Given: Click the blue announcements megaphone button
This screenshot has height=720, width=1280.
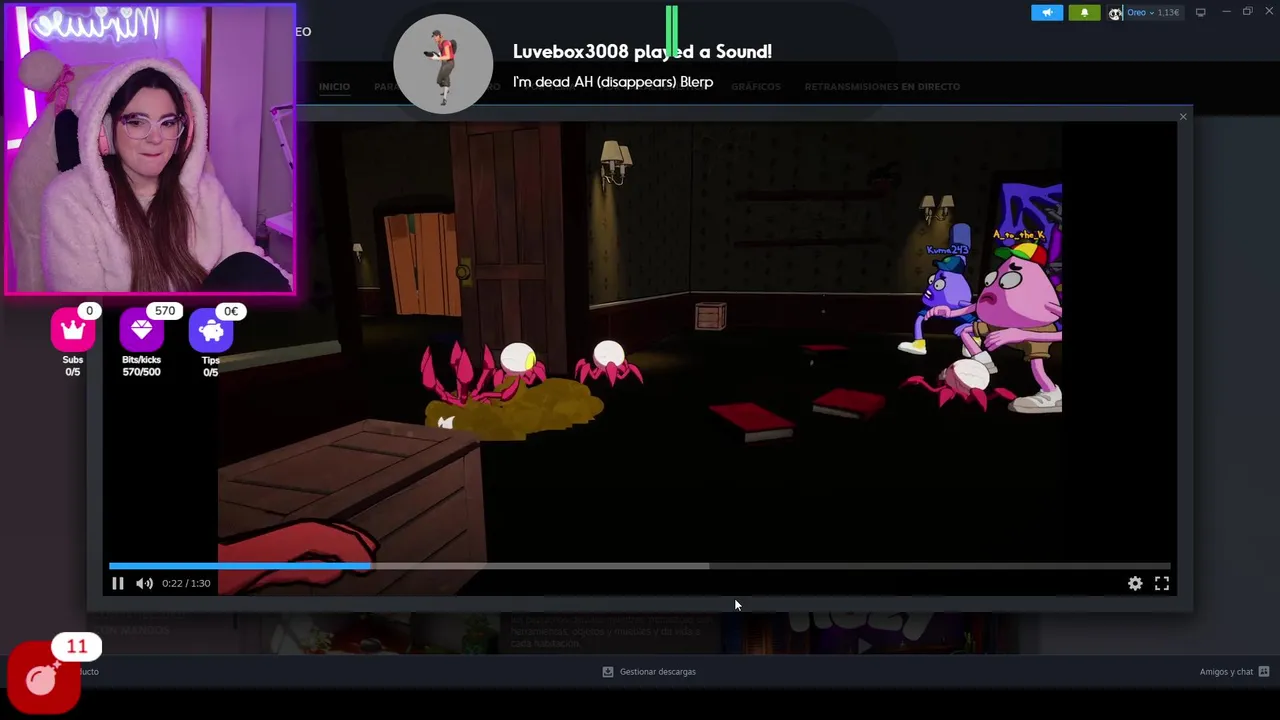Looking at the screenshot, I should point(1047,12).
